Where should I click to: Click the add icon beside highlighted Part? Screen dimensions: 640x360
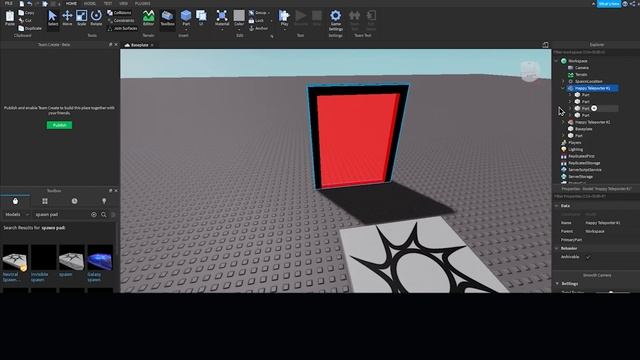pyautogui.click(x=594, y=108)
